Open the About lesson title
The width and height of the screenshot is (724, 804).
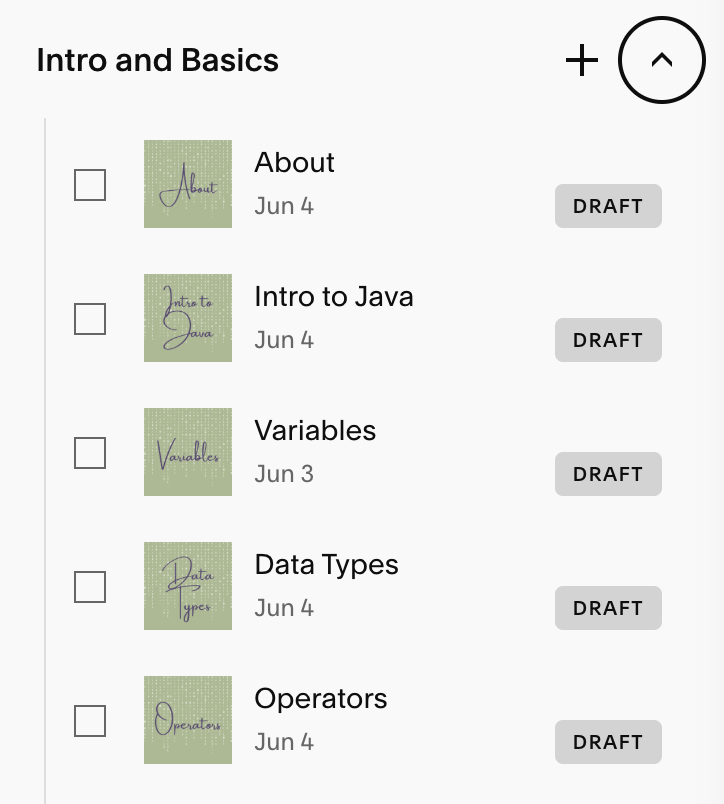point(294,163)
